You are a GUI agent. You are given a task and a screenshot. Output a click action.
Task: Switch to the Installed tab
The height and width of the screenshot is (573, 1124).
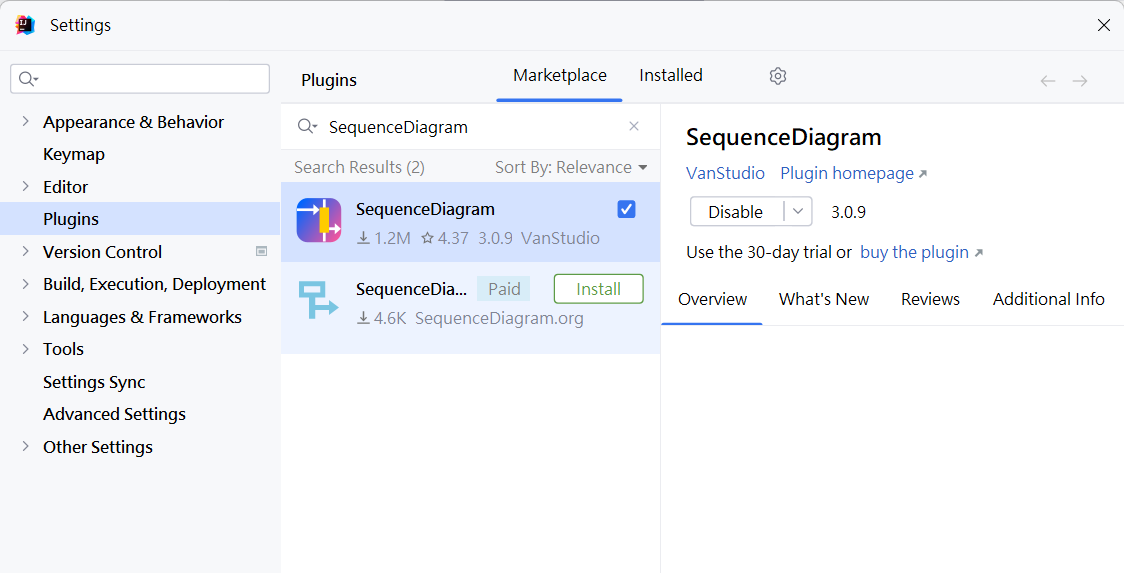(x=671, y=75)
